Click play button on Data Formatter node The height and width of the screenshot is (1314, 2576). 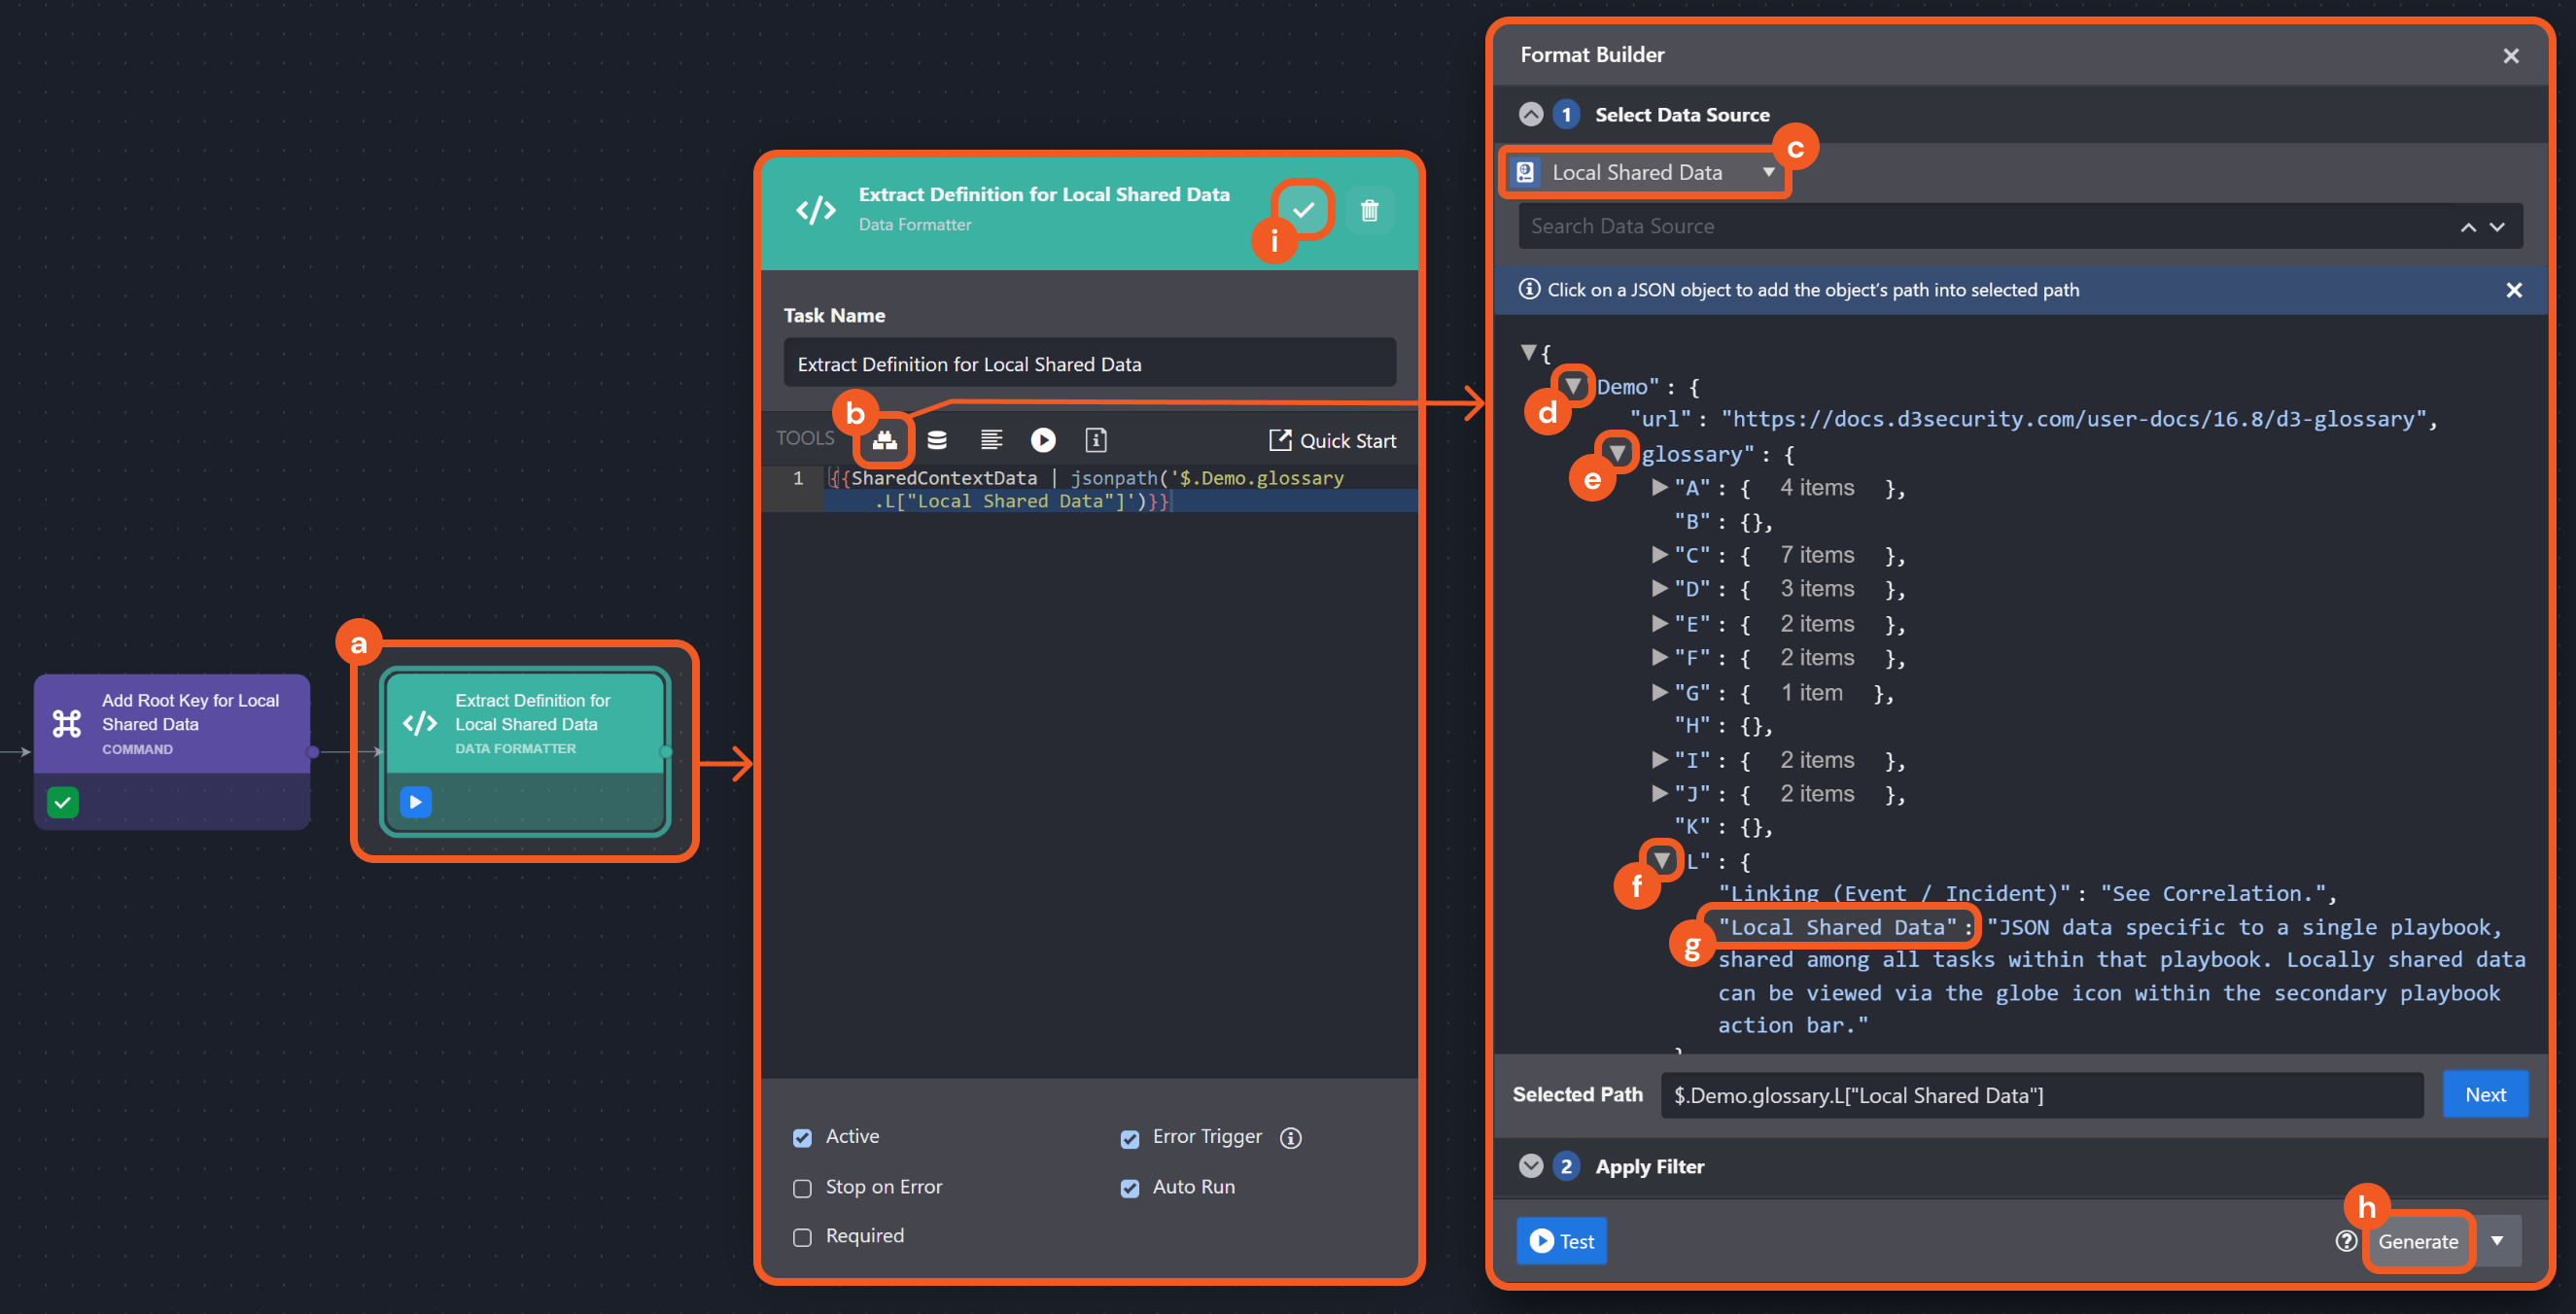tap(416, 802)
